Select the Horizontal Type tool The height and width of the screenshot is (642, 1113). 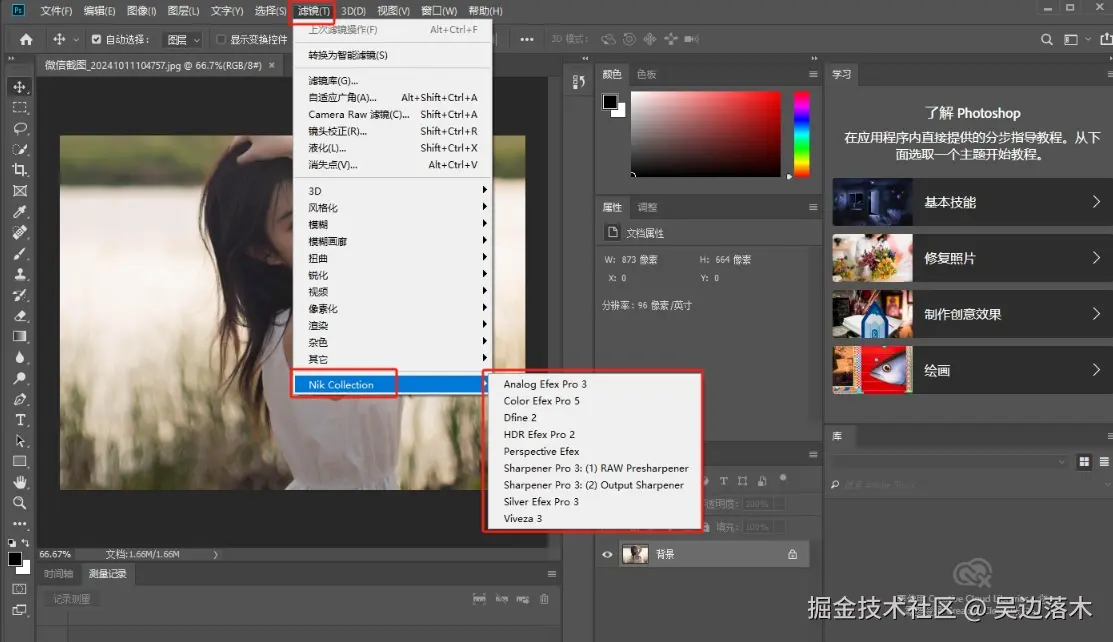coord(20,420)
